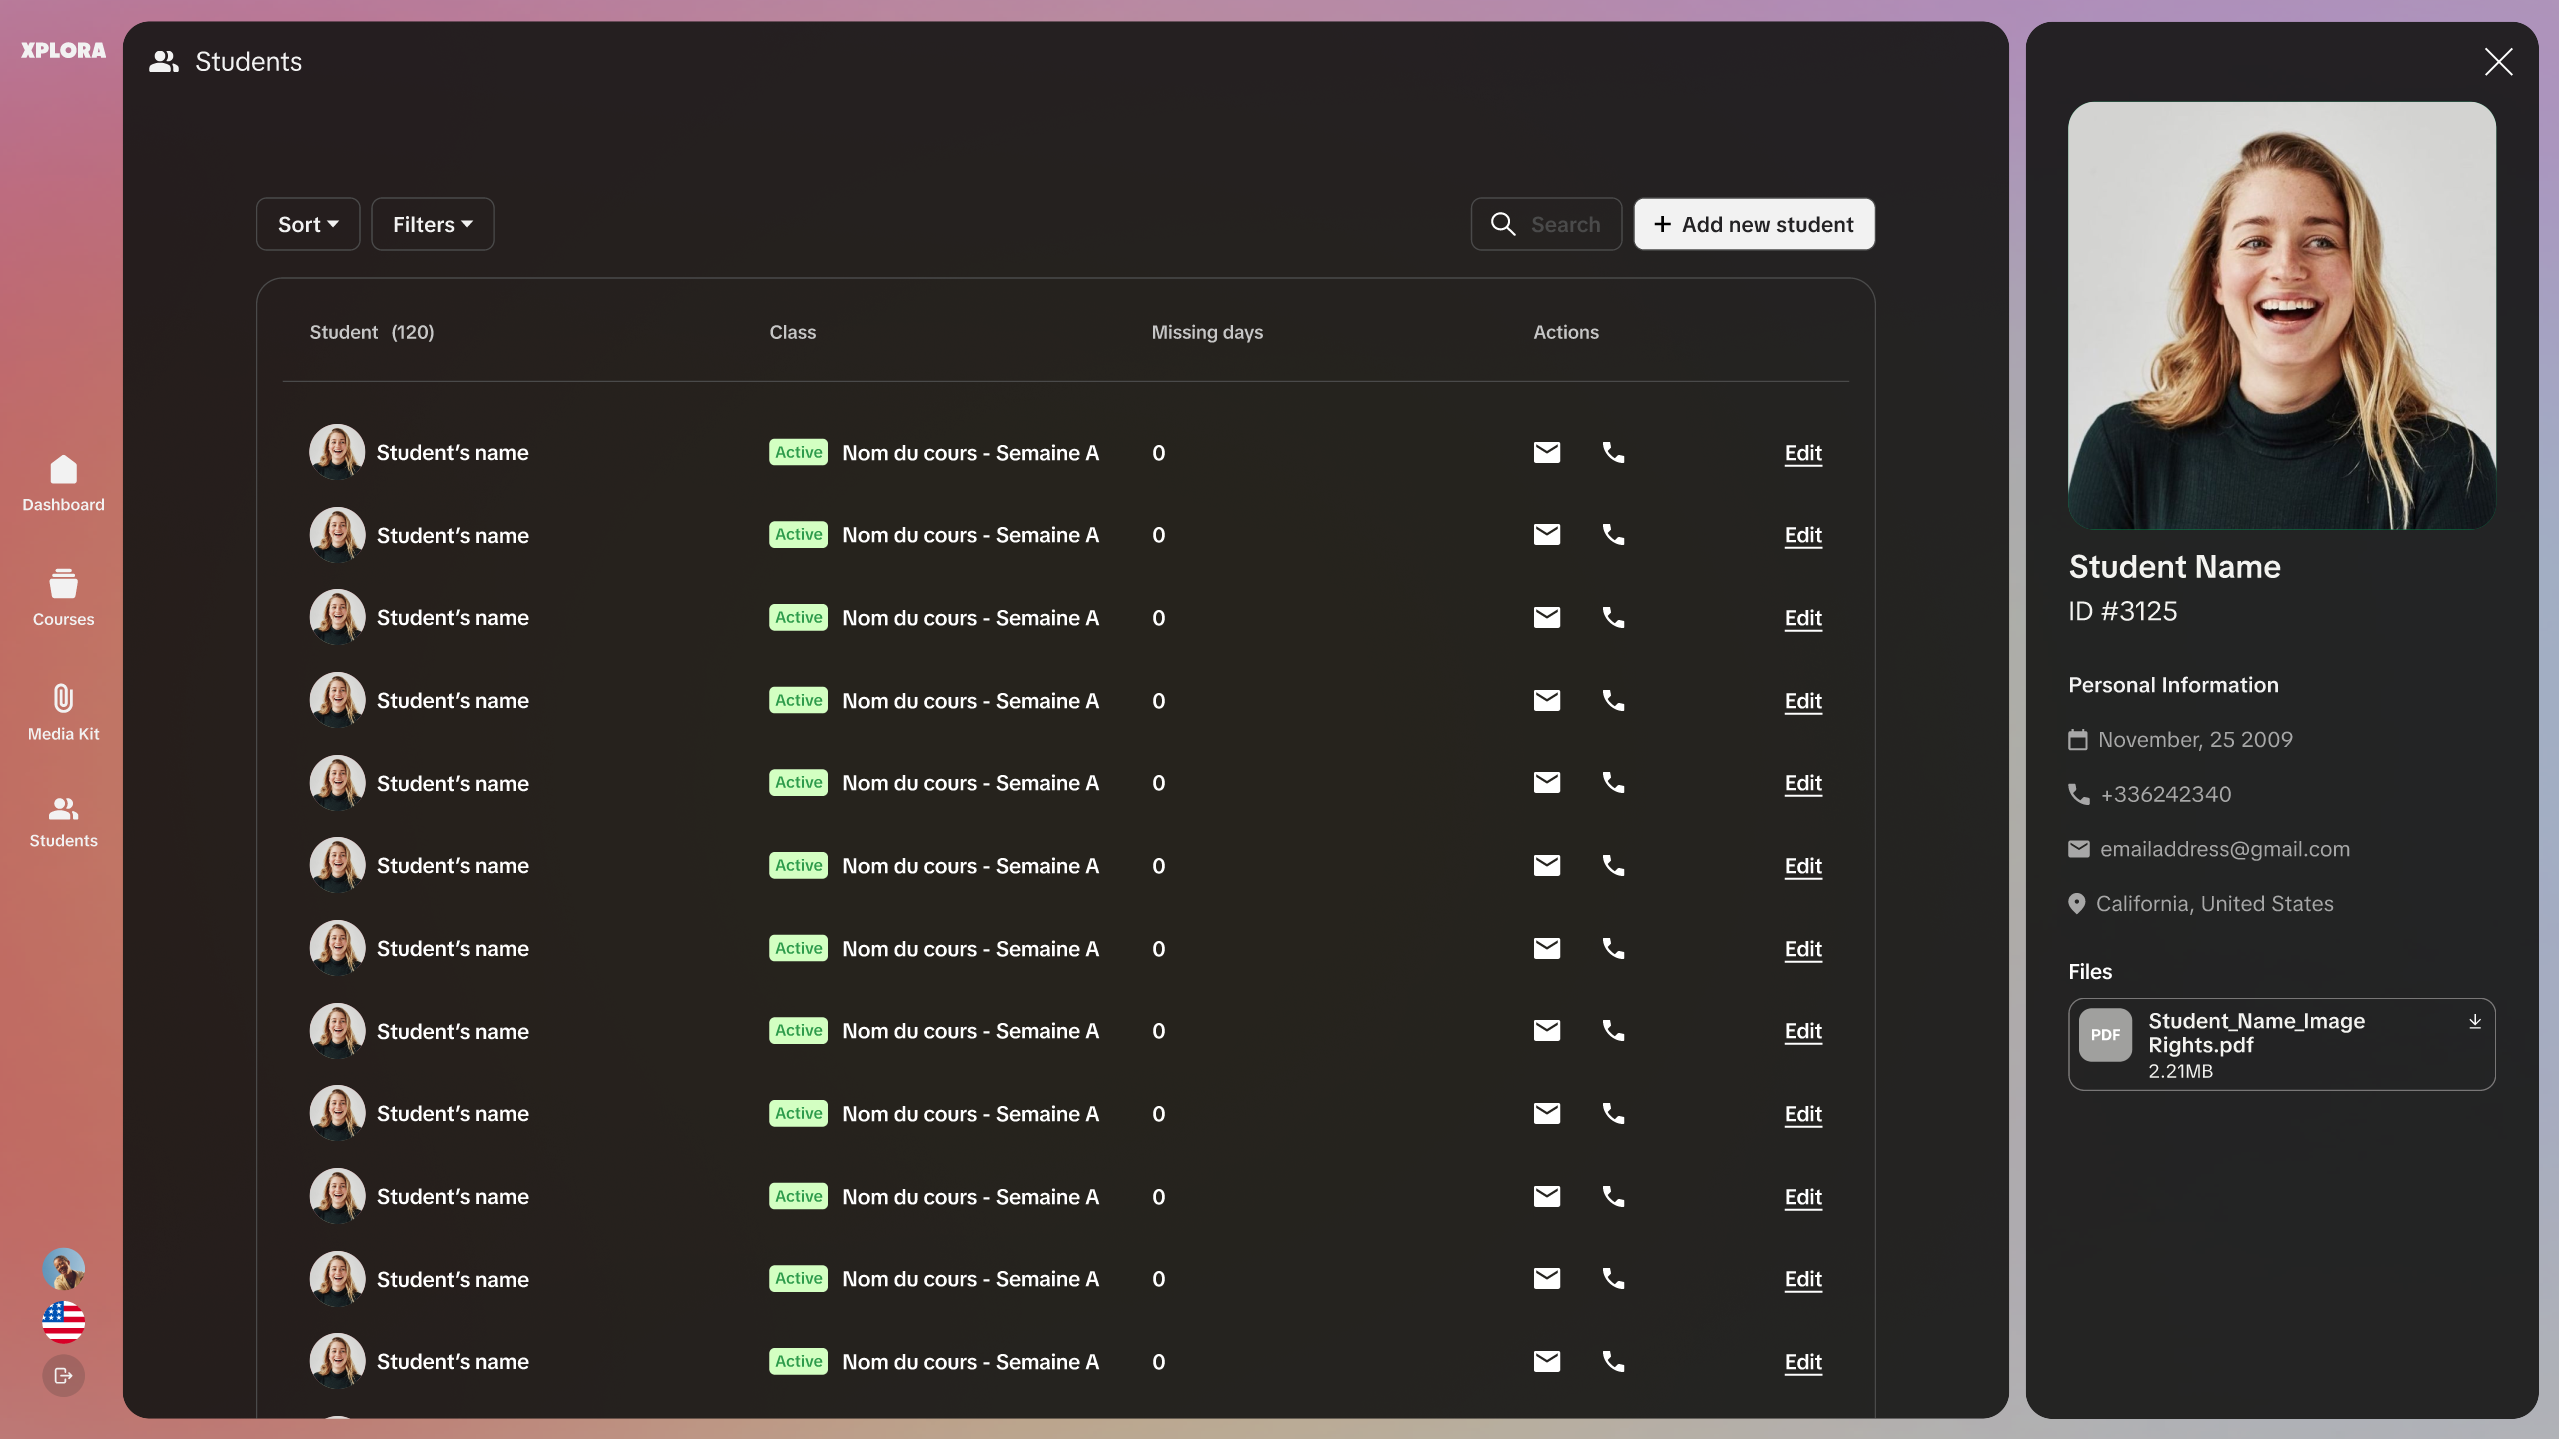
Task: Download the Student_Name_Image Rights.pdf file
Action: [2475, 1021]
